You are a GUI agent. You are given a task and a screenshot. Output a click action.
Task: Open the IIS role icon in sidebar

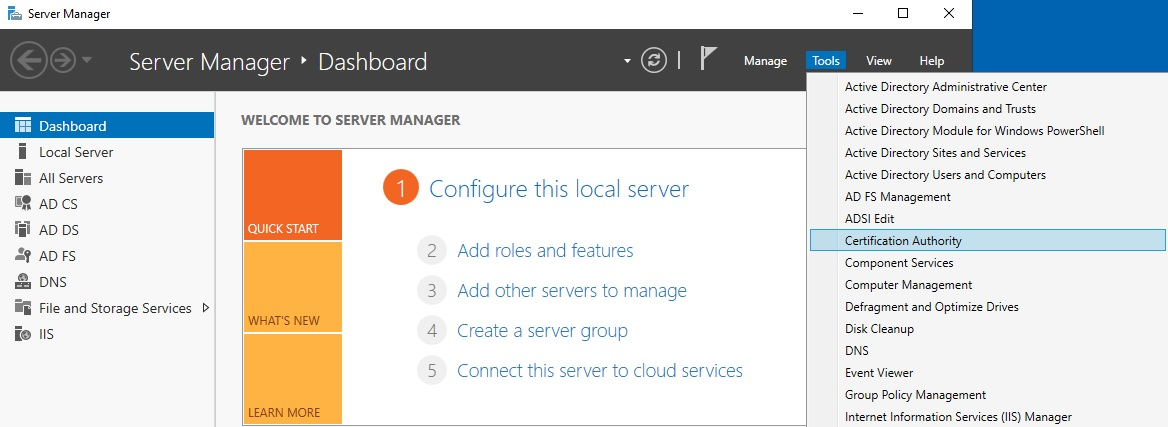23,334
